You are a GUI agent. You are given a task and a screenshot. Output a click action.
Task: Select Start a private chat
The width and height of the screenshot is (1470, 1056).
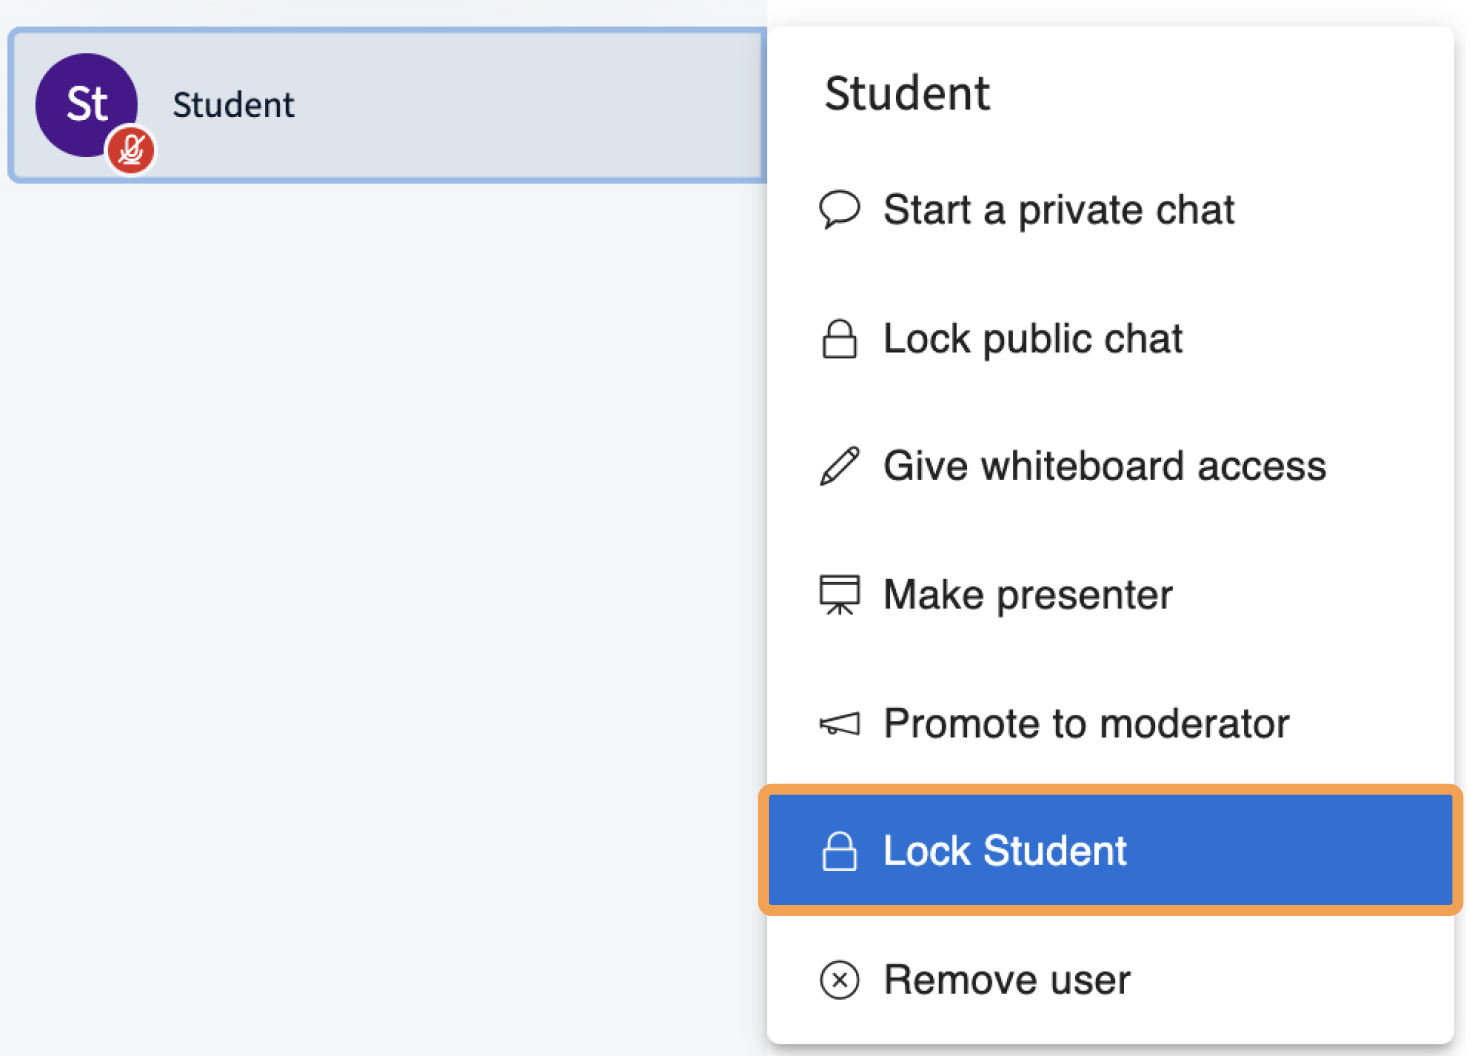pos(1058,210)
